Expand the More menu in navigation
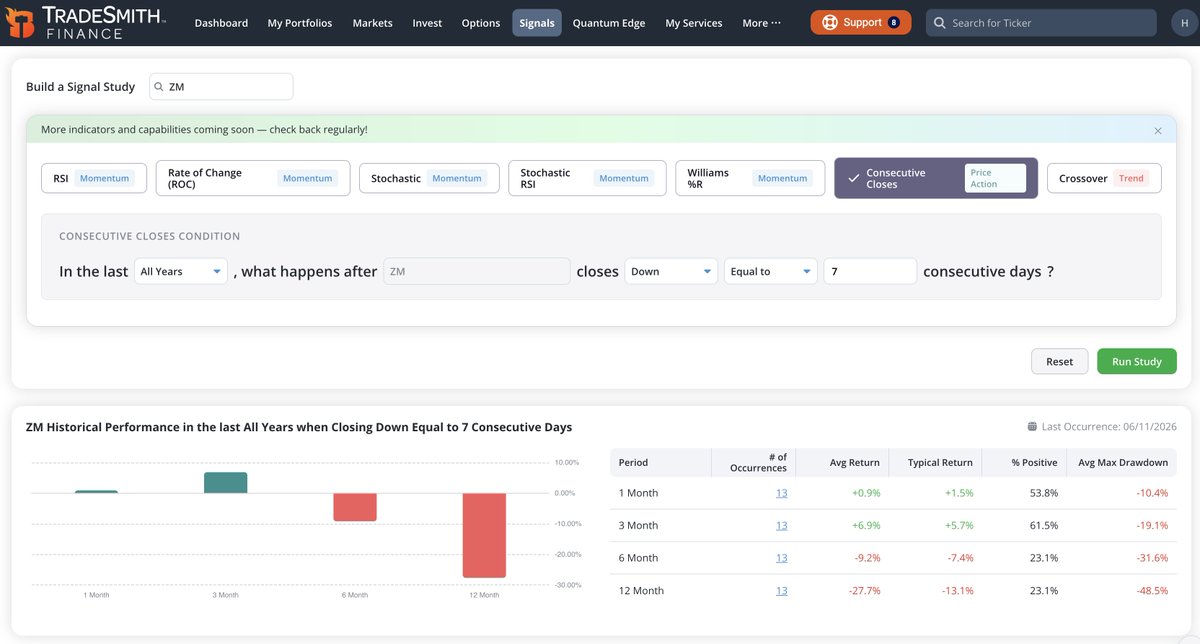The image size is (1200, 644). point(761,23)
